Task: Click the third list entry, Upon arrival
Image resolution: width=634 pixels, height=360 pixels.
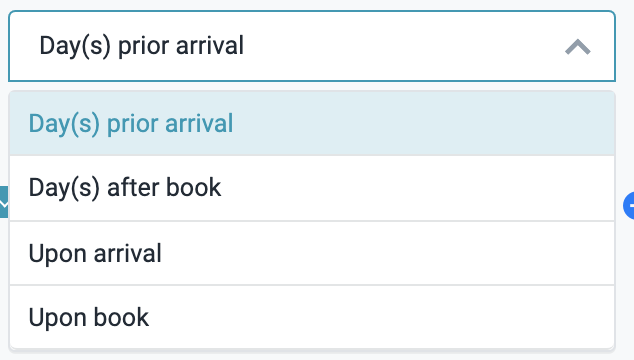Action: [312, 253]
